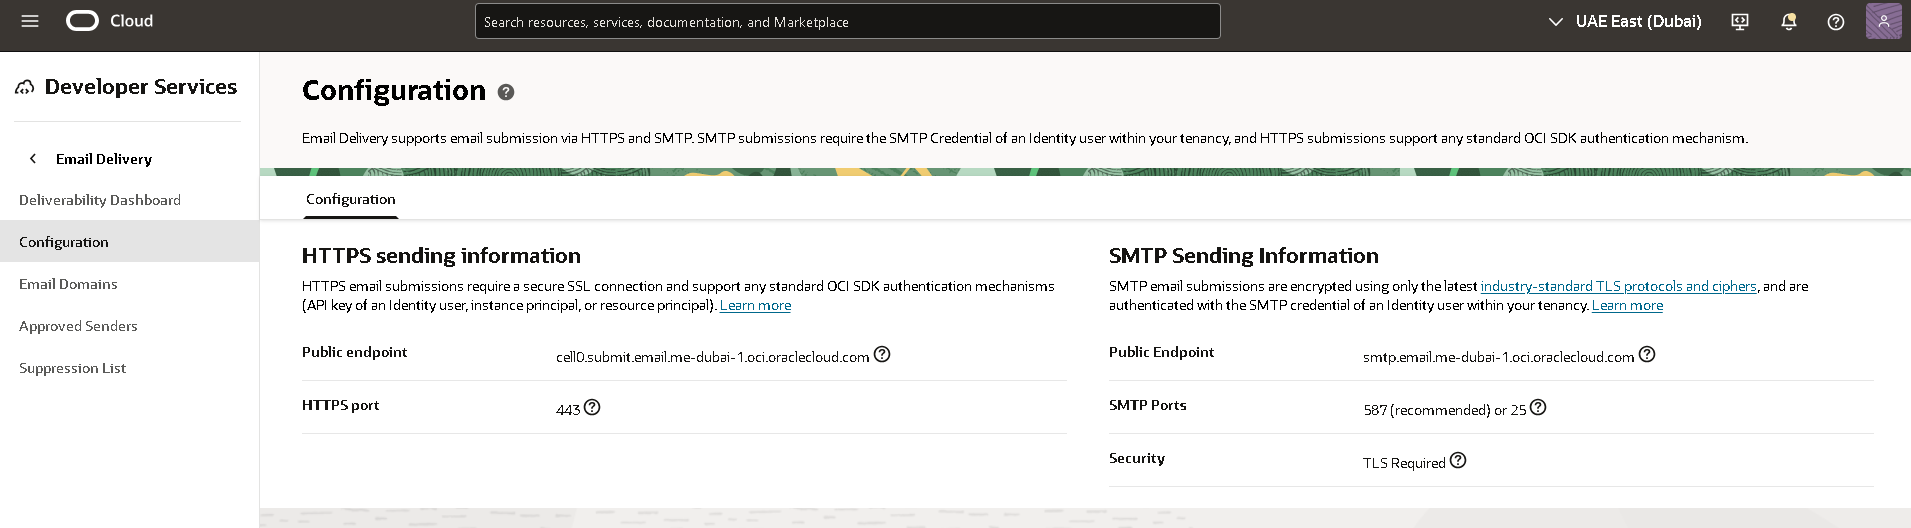
Task: Show help for SMTP public endpoint
Action: (x=1647, y=354)
